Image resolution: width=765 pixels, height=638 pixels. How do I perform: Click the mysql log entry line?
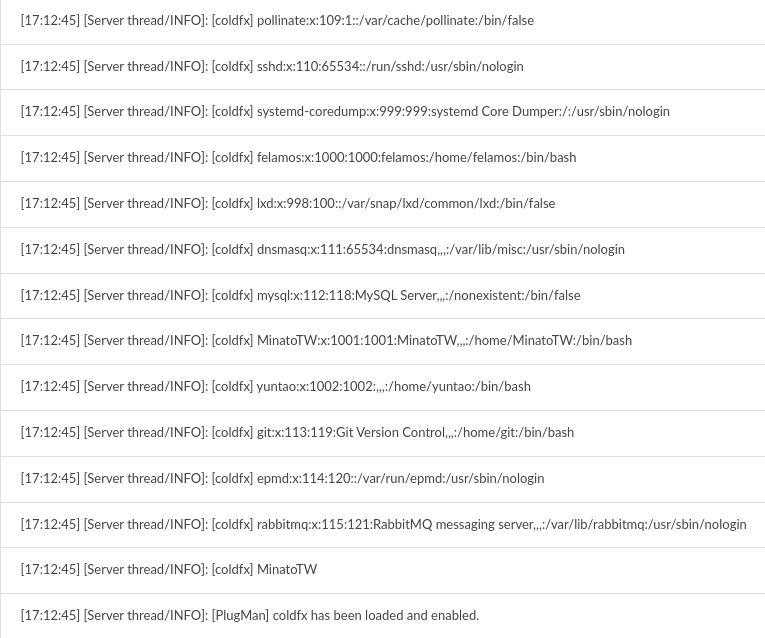300,295
